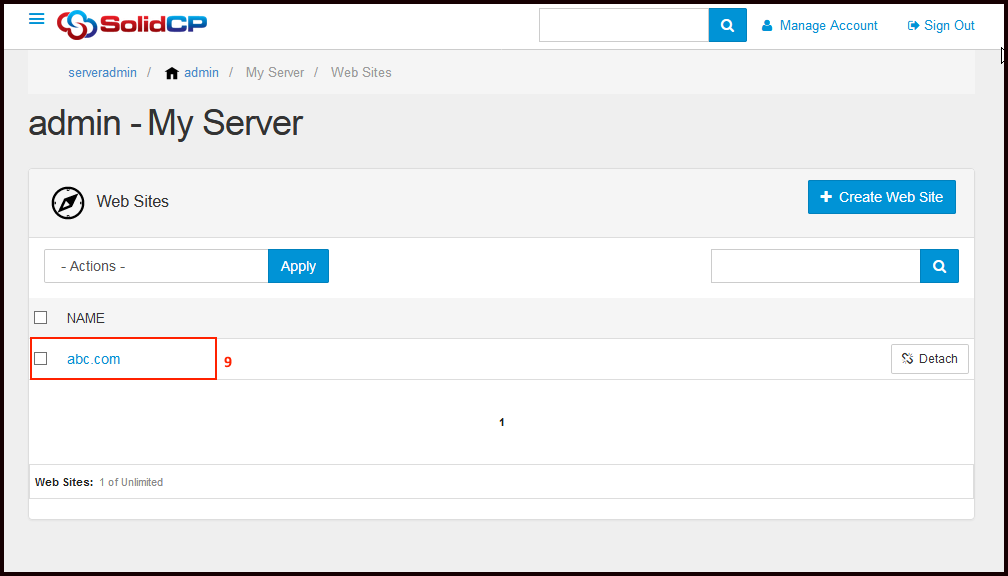Toggle the select-all checkbox in NAME header
This screenshot has width=1008, height=576.
pos(41,318)
